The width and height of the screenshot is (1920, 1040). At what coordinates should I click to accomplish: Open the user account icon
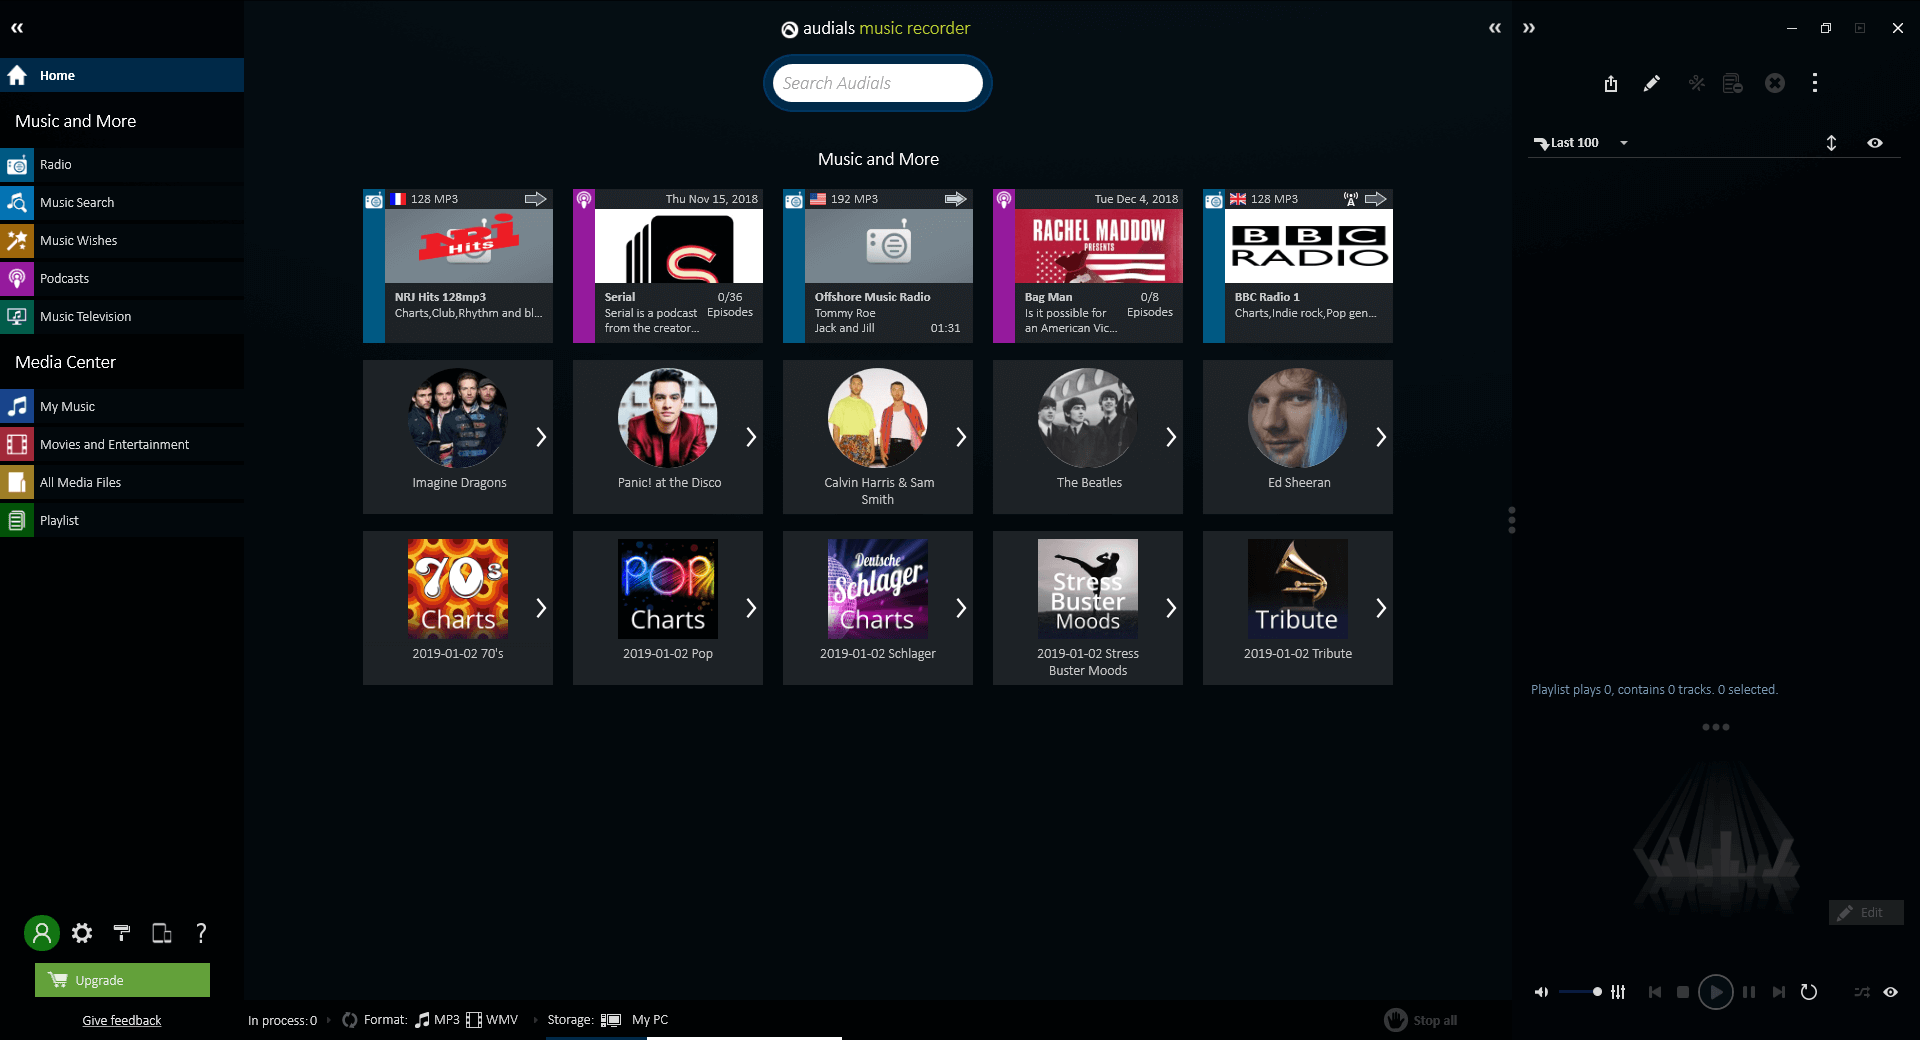[42, 933]
